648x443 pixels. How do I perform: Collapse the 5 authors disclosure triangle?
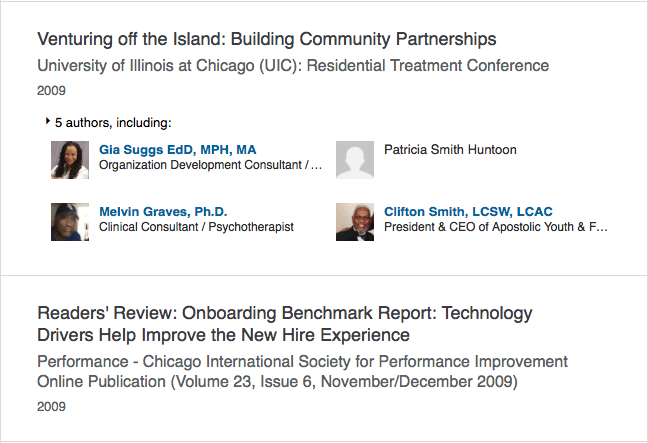48,121
